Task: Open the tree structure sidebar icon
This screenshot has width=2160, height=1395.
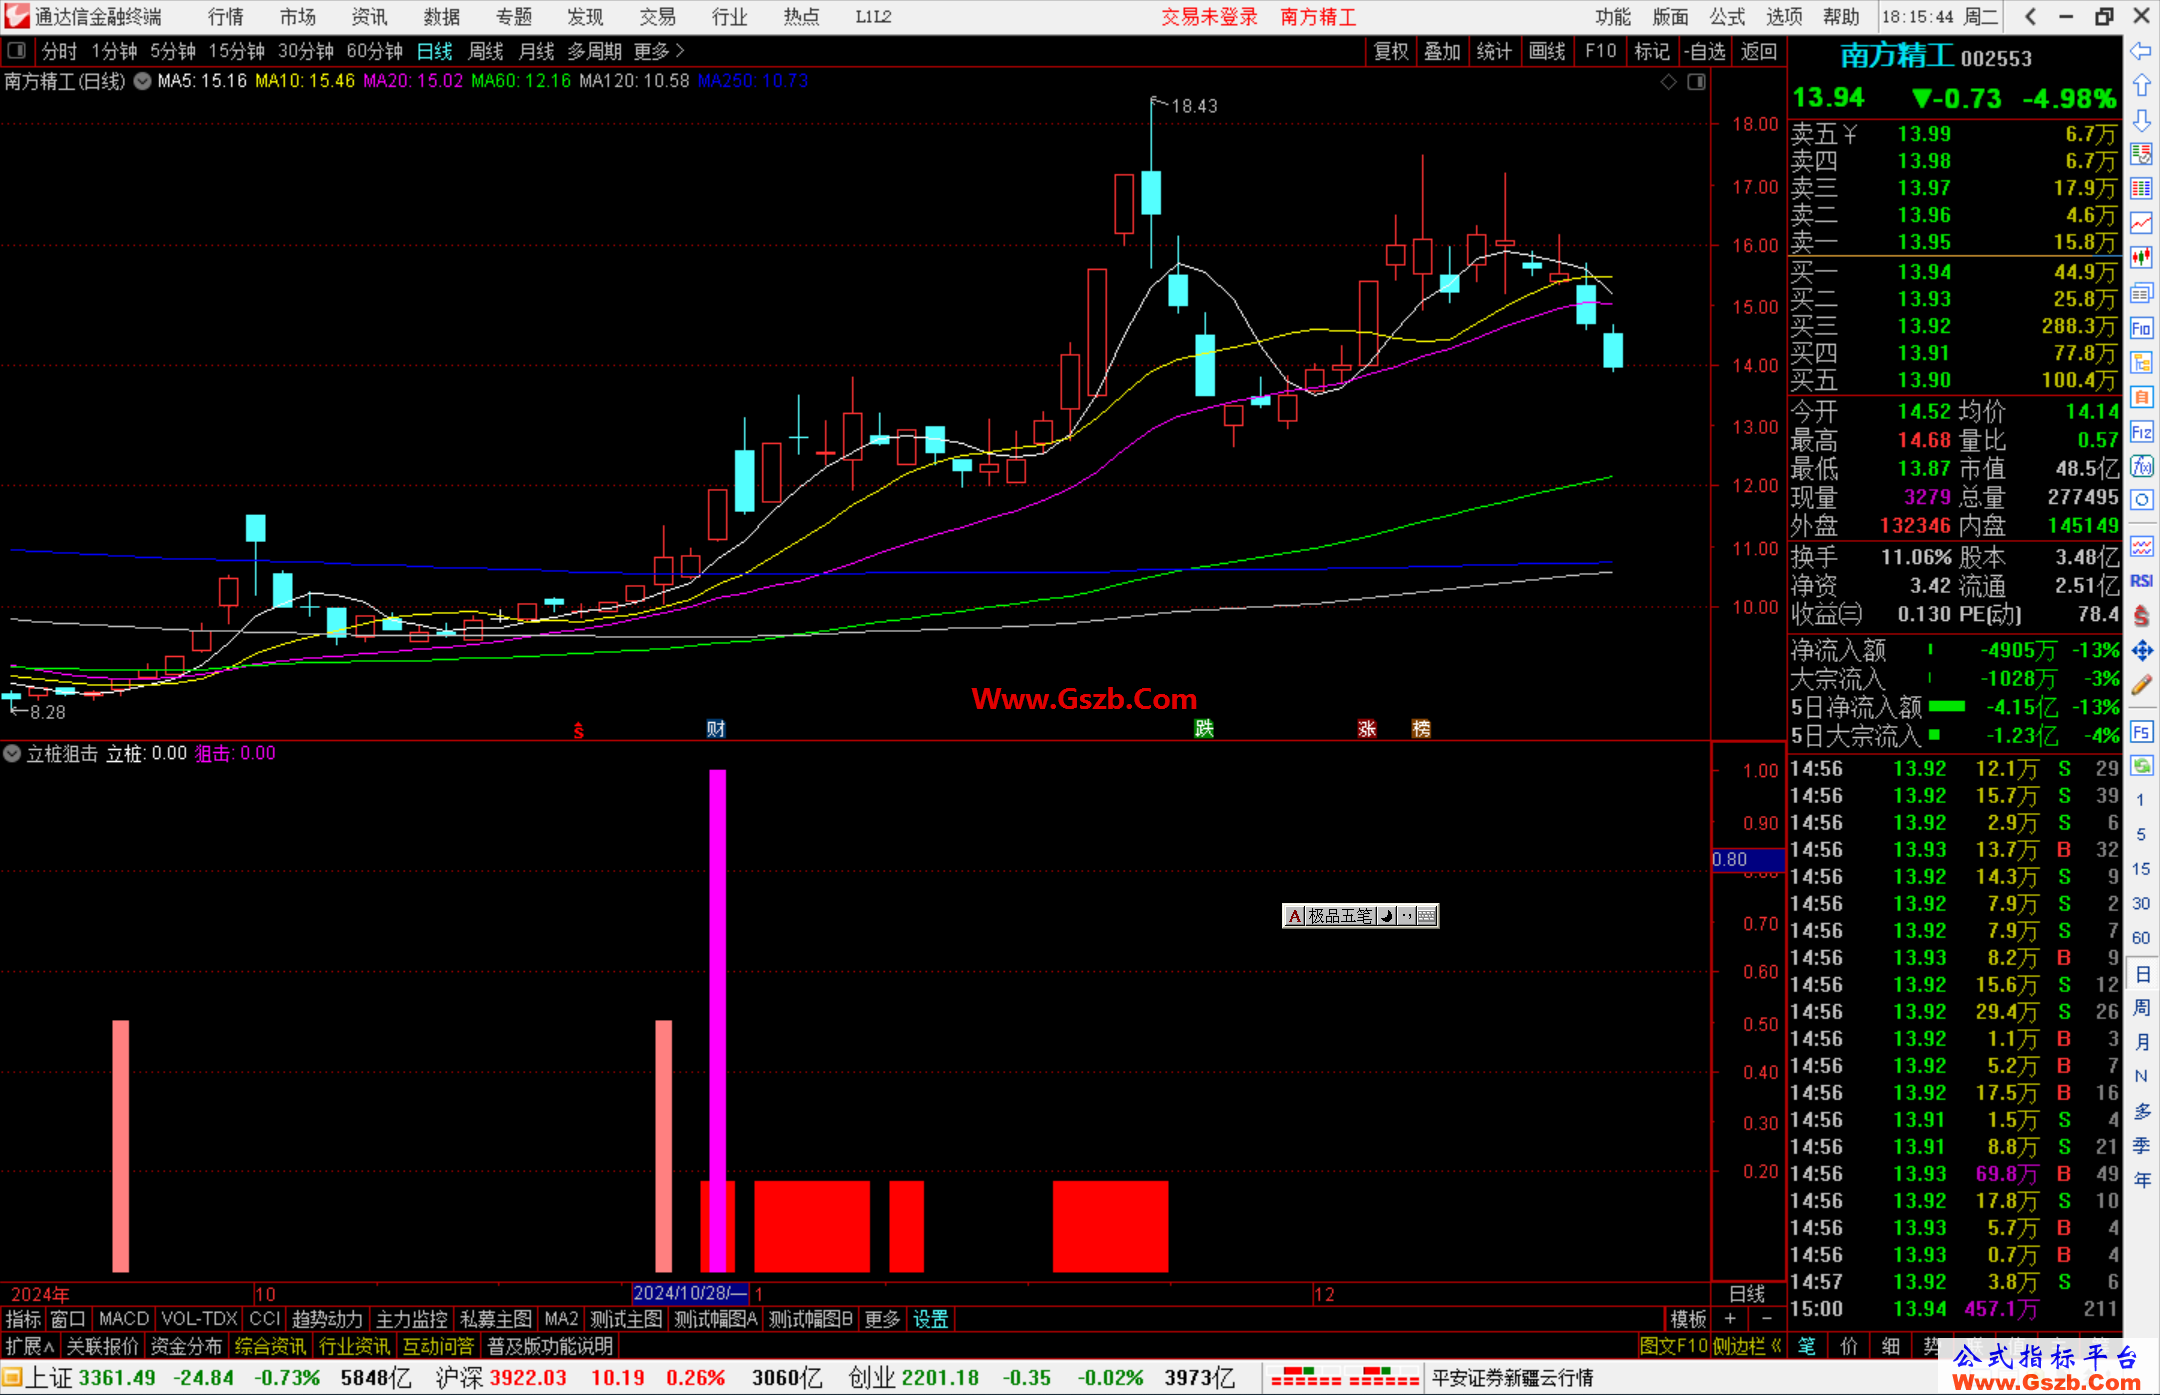Action: coord(2141,362)
